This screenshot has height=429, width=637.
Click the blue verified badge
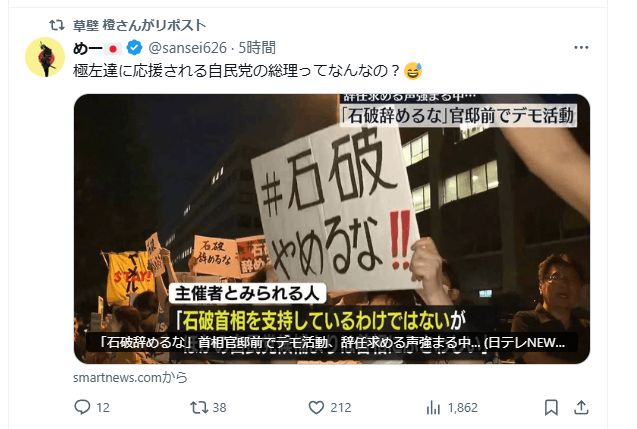[134, 48]
